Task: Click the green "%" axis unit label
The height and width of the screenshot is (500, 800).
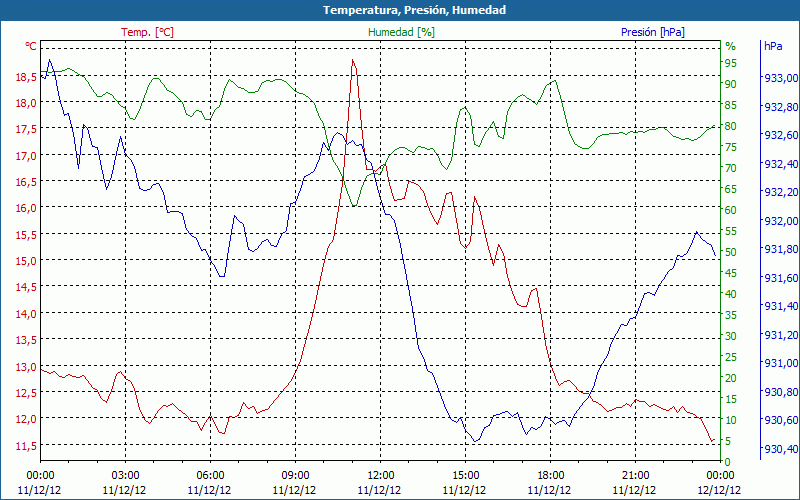Action: [x=731, y=46]
